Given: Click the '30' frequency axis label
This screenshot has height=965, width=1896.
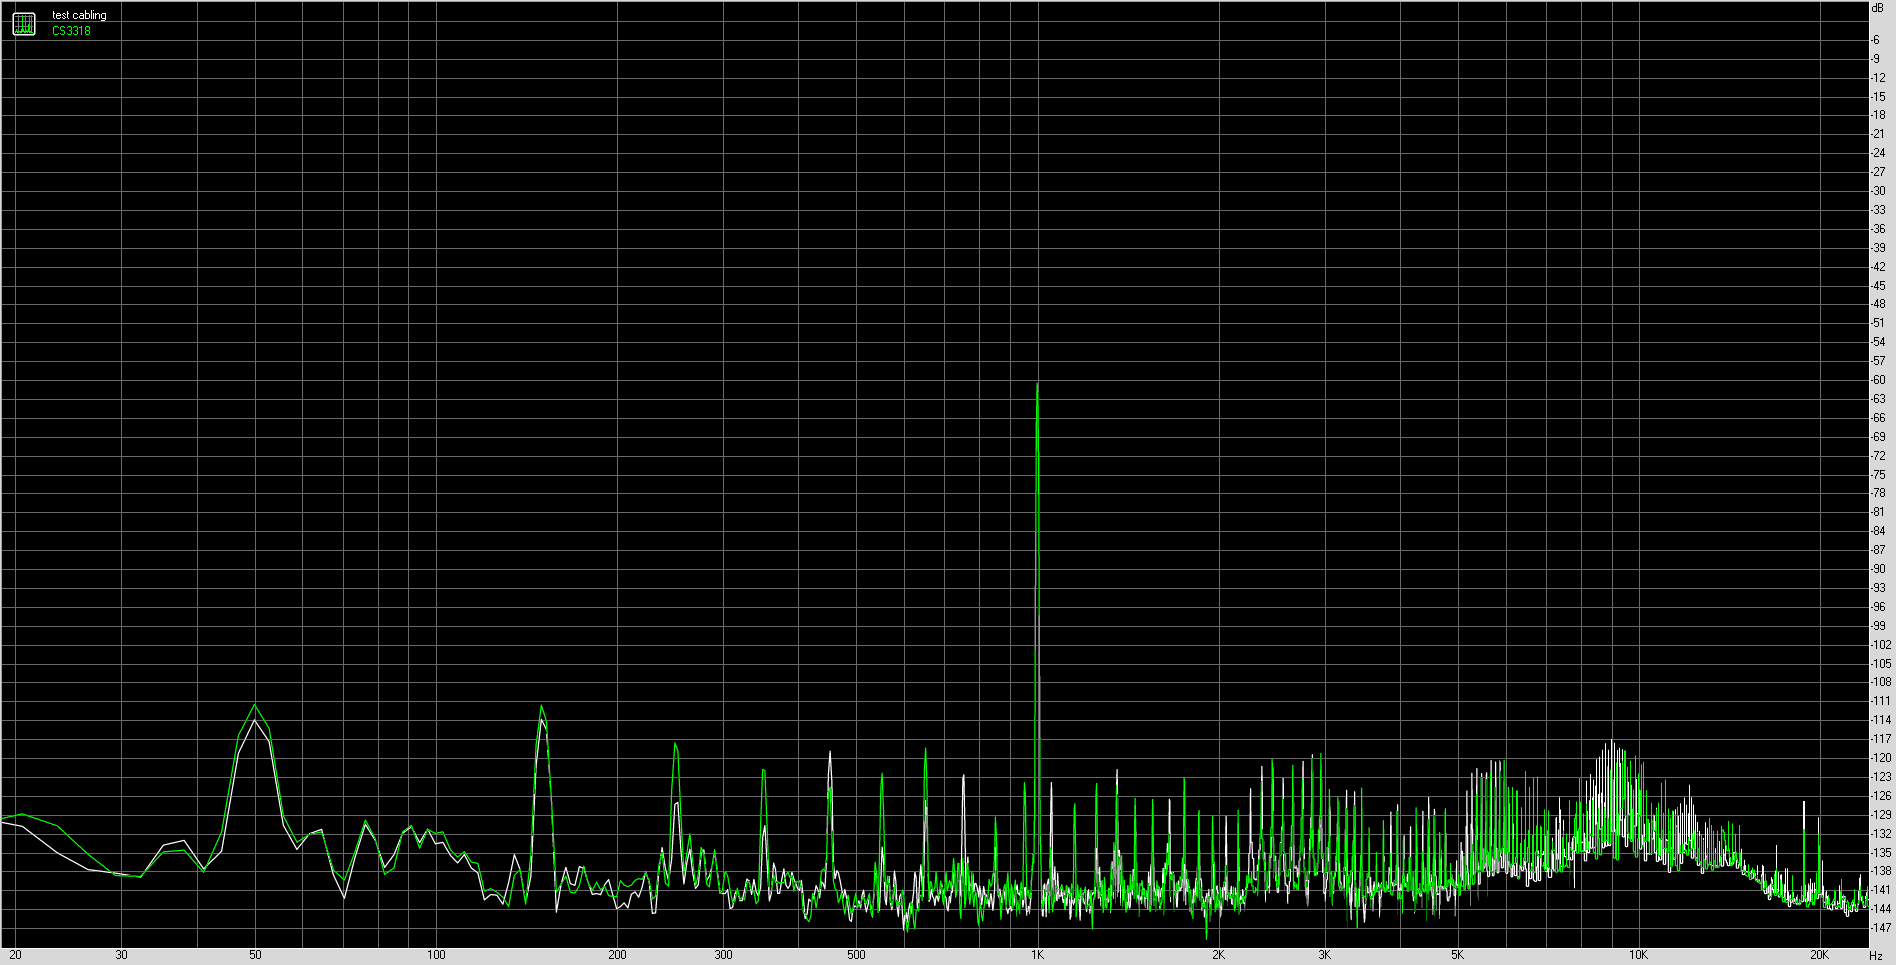Looking at the screenshot, I should pos(121,955).
